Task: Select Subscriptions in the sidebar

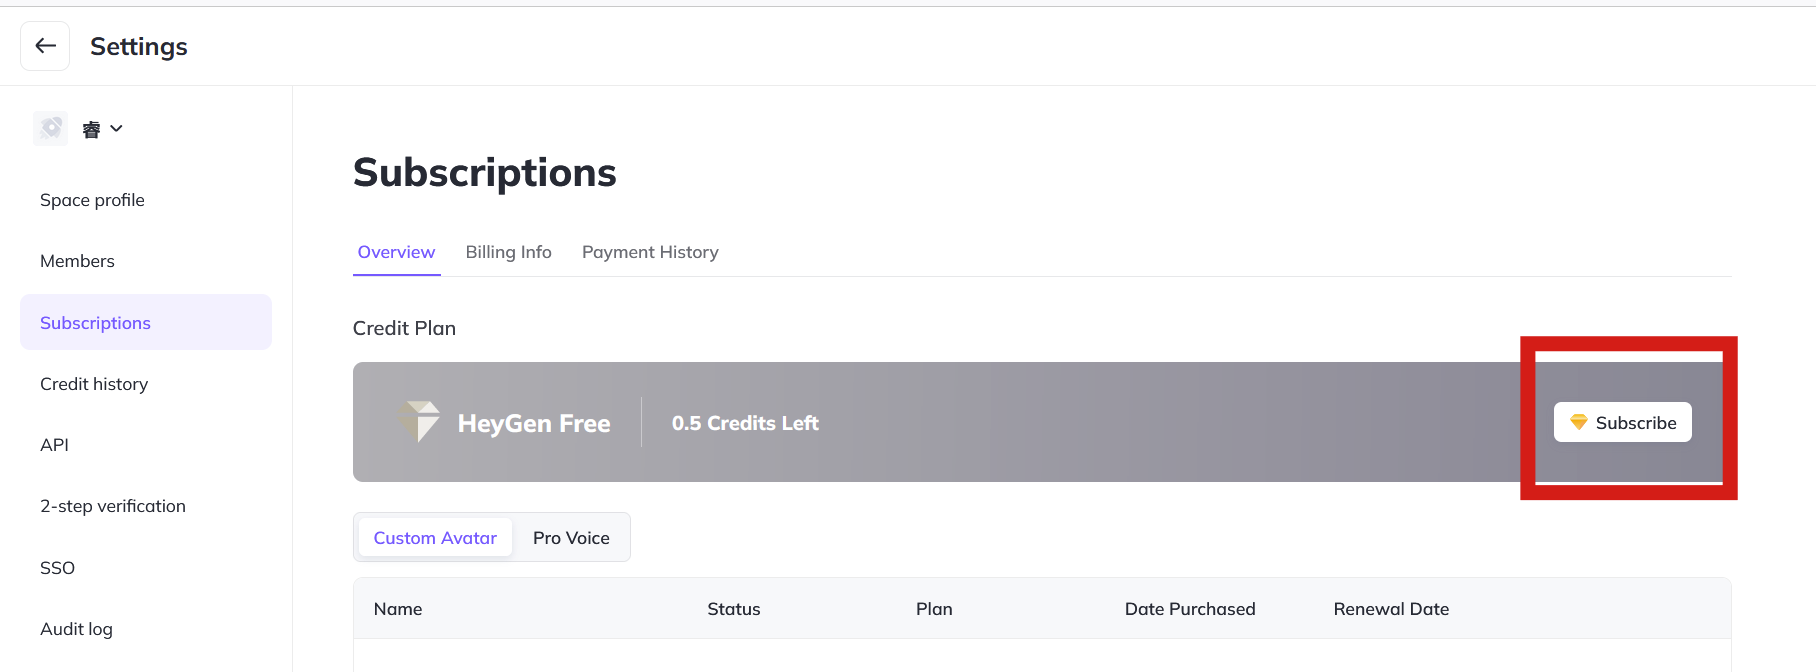Action: pos(95,323)
